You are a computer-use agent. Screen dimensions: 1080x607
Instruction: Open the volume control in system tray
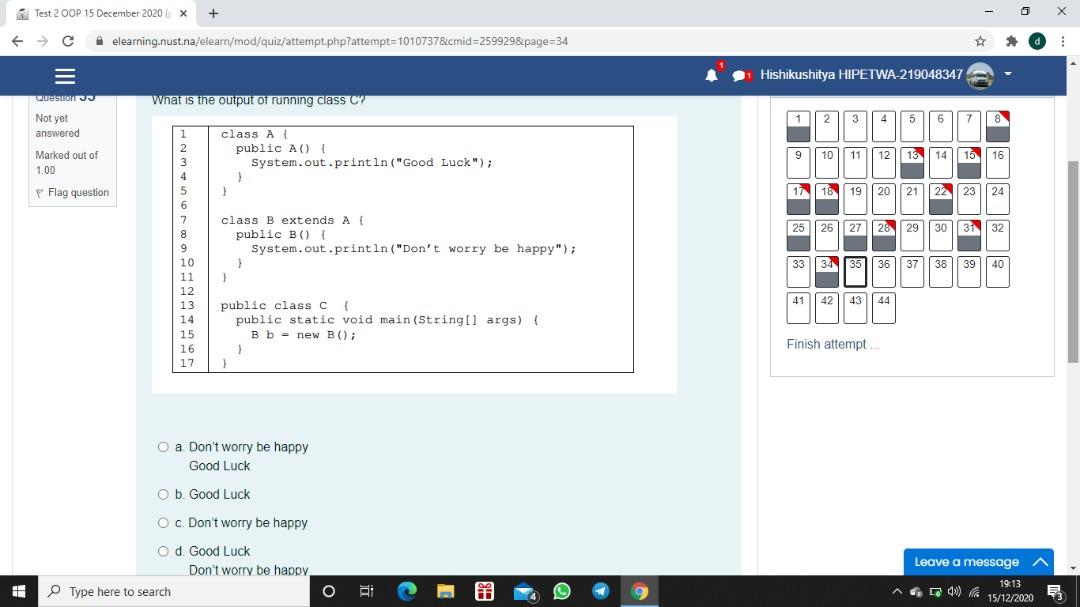pyautogui.click(x=954, y=591)
